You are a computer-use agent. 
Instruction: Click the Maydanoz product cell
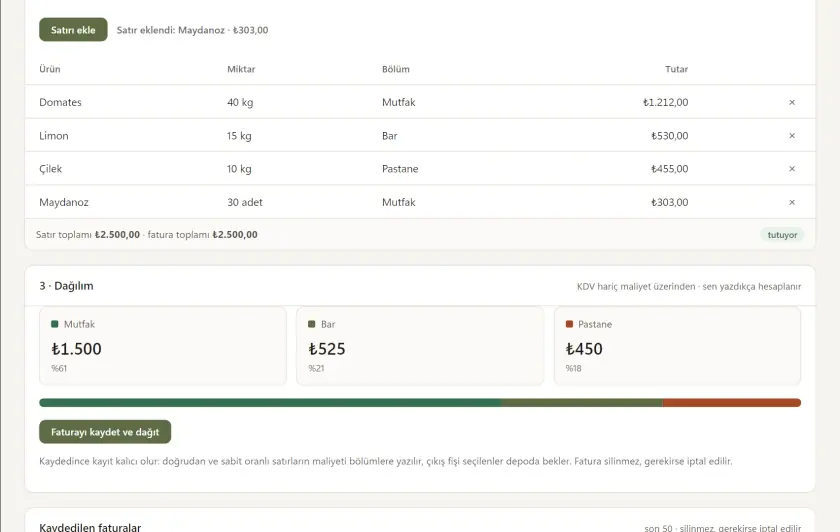[64, 203]
